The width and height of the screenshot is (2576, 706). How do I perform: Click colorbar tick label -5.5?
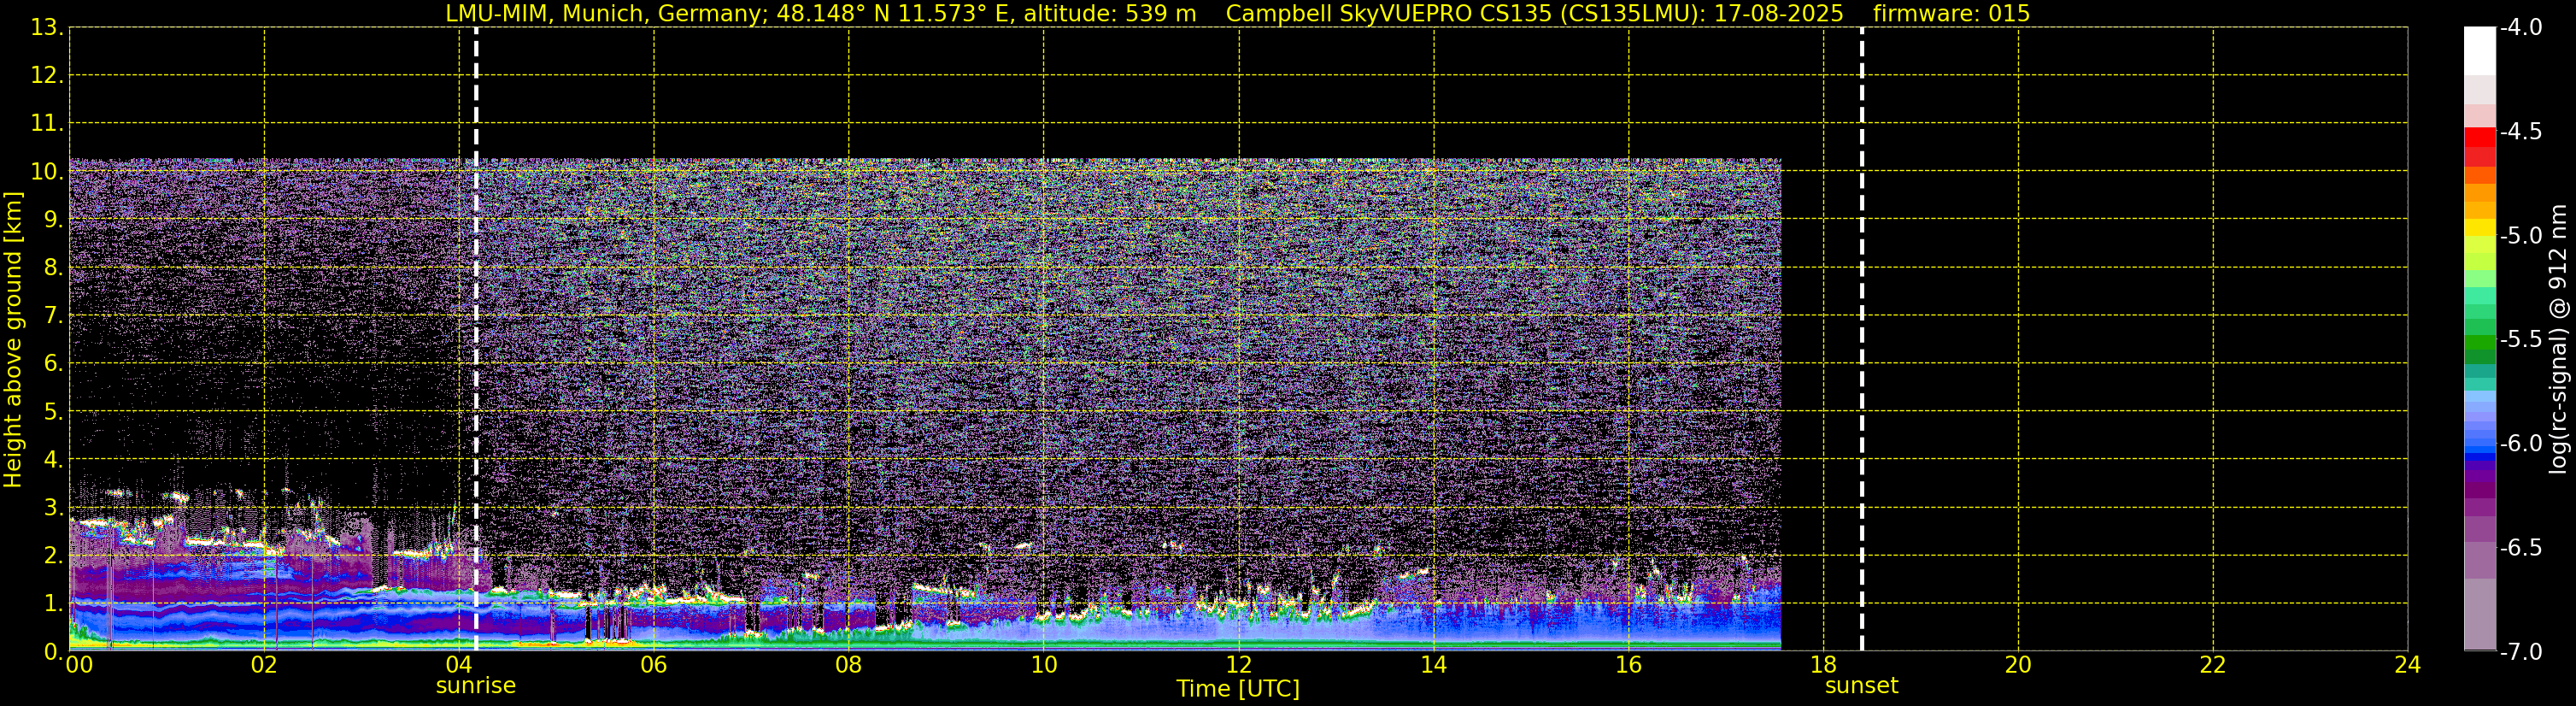(2520, 340)
